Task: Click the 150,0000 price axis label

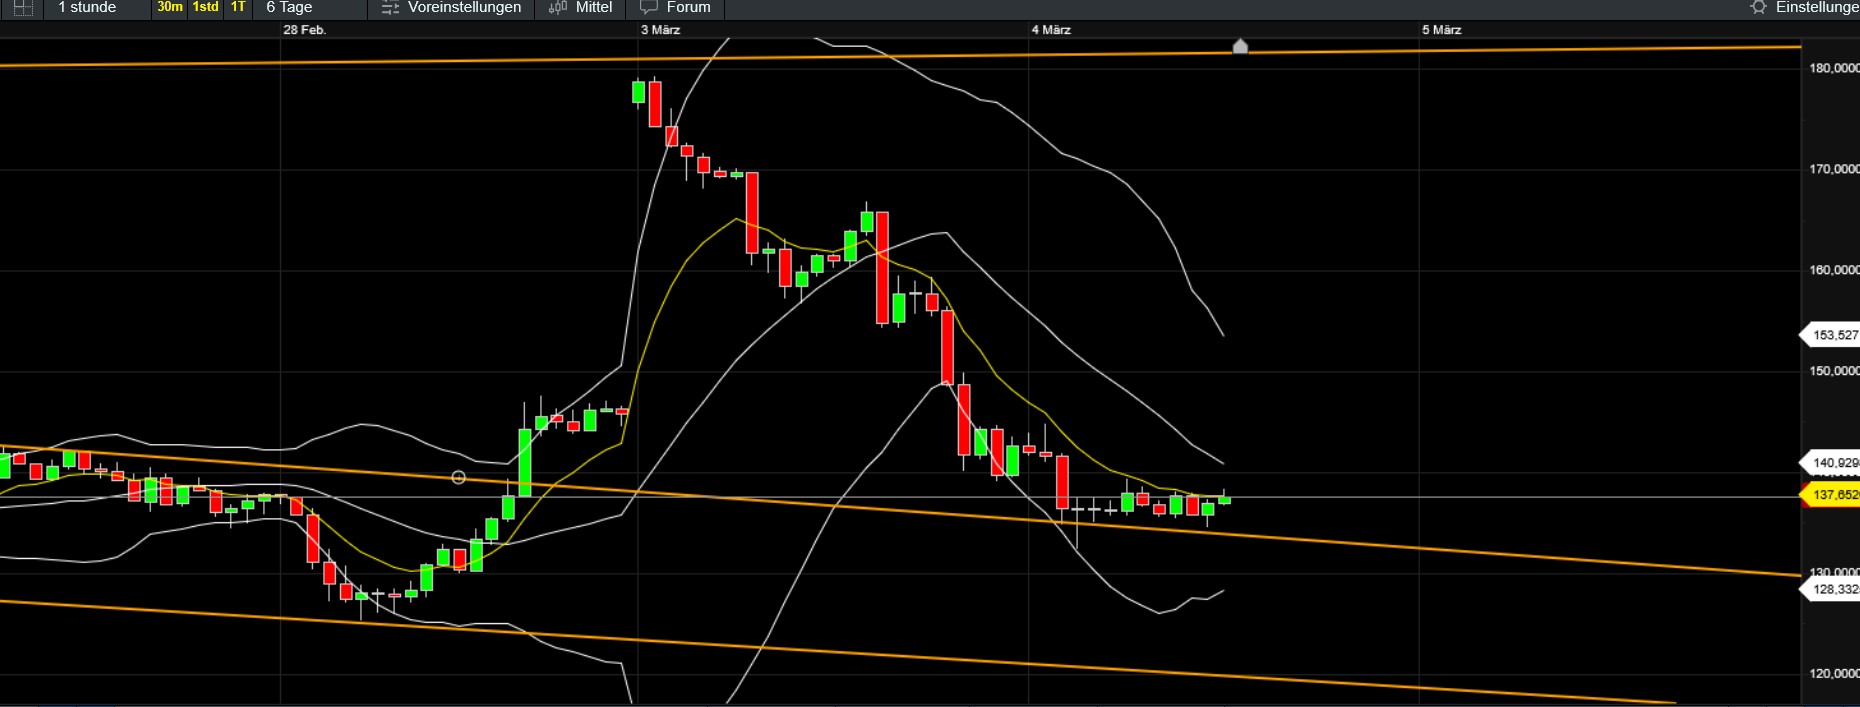Action: 1834,371
